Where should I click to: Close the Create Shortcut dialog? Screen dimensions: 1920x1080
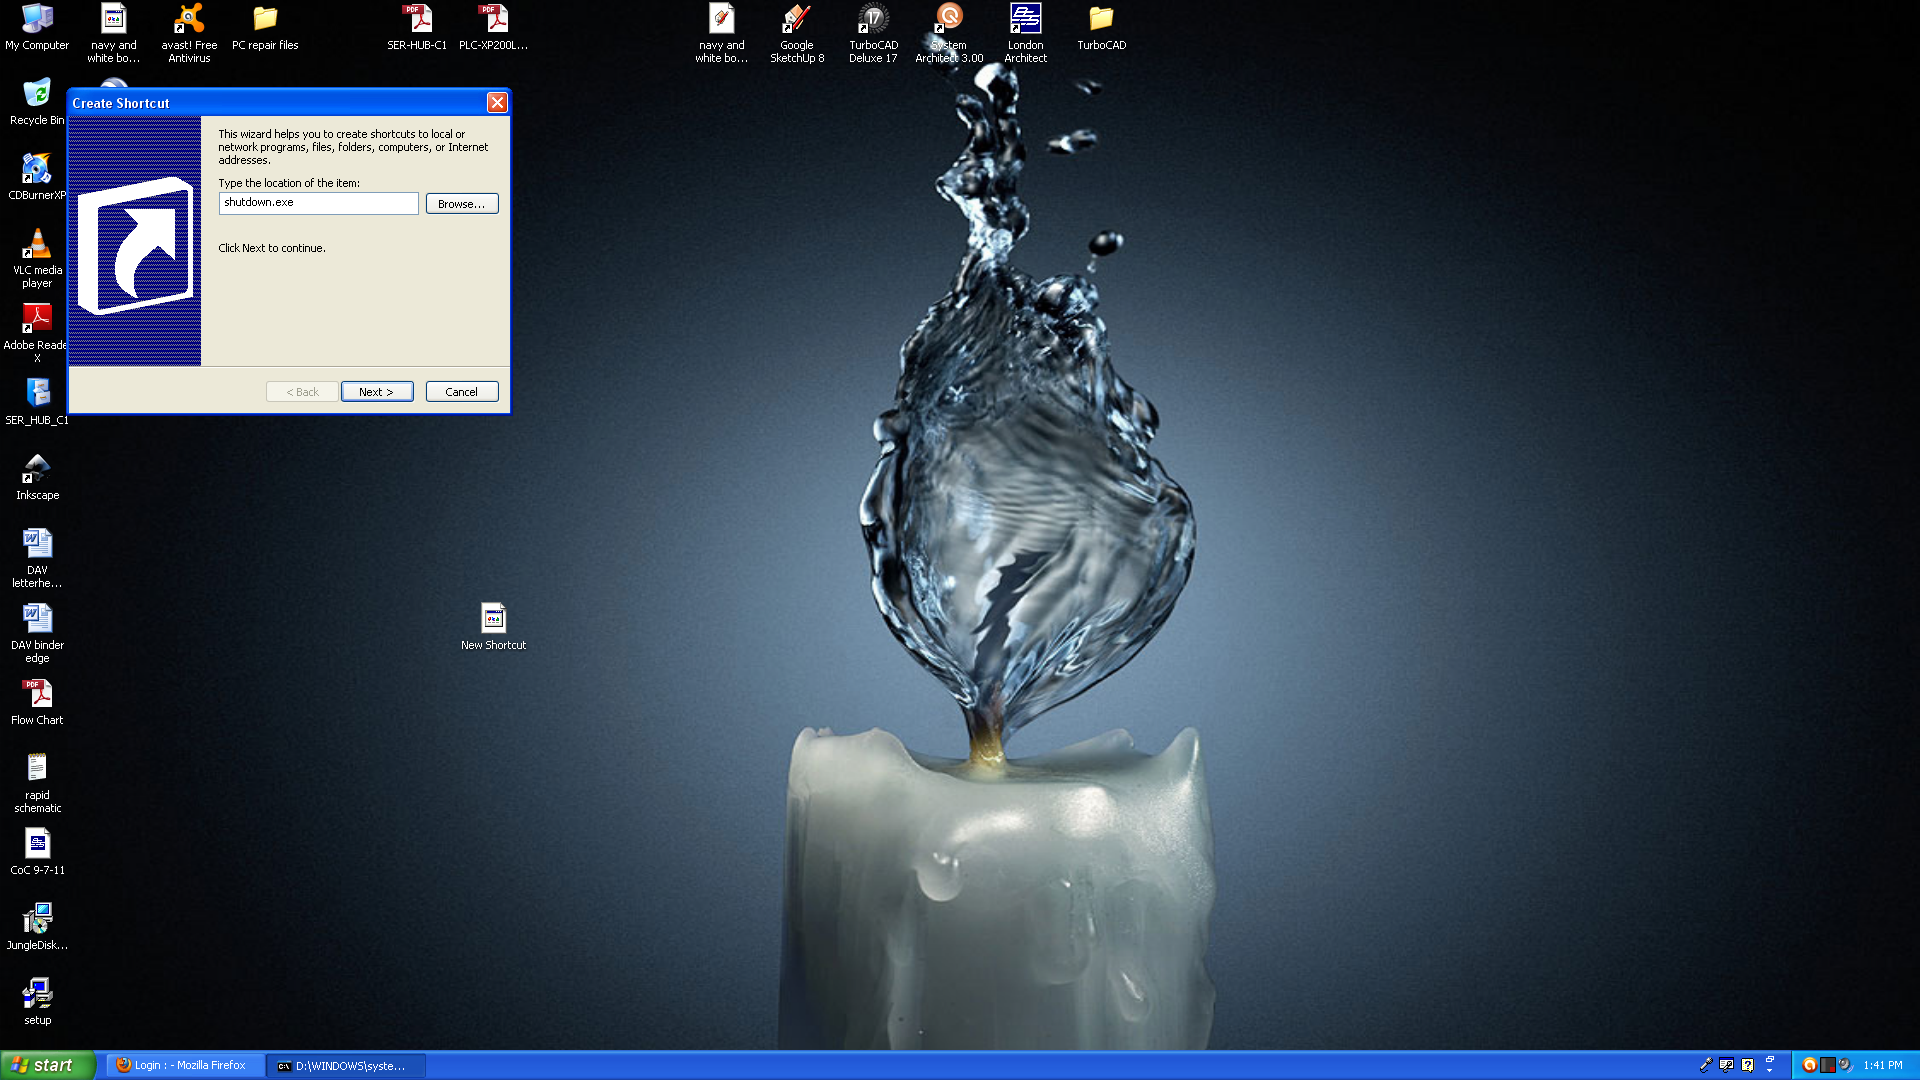(497, 102)
